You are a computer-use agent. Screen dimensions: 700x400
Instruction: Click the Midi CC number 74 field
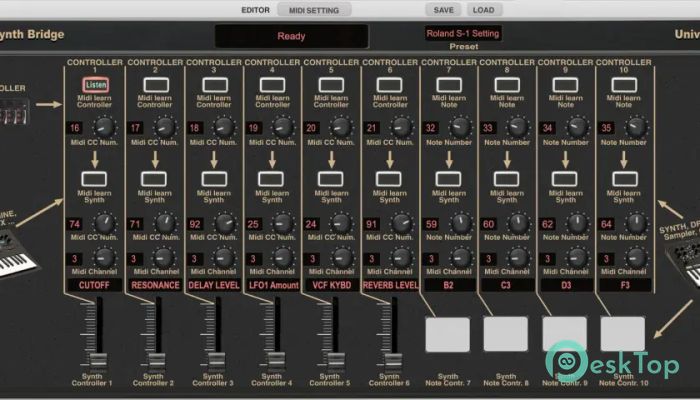click(76, 225)
